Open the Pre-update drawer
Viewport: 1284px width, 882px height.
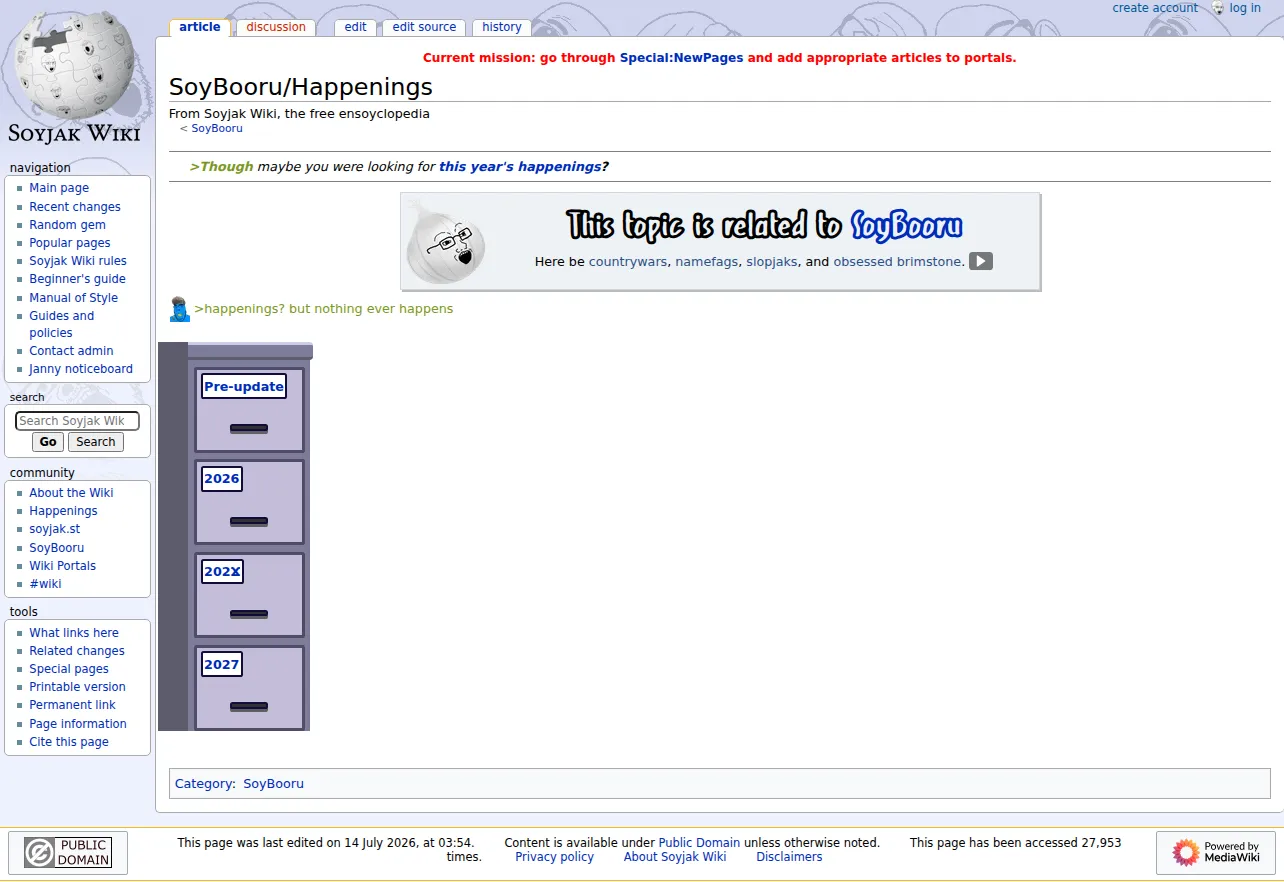[x=244, y=386]
